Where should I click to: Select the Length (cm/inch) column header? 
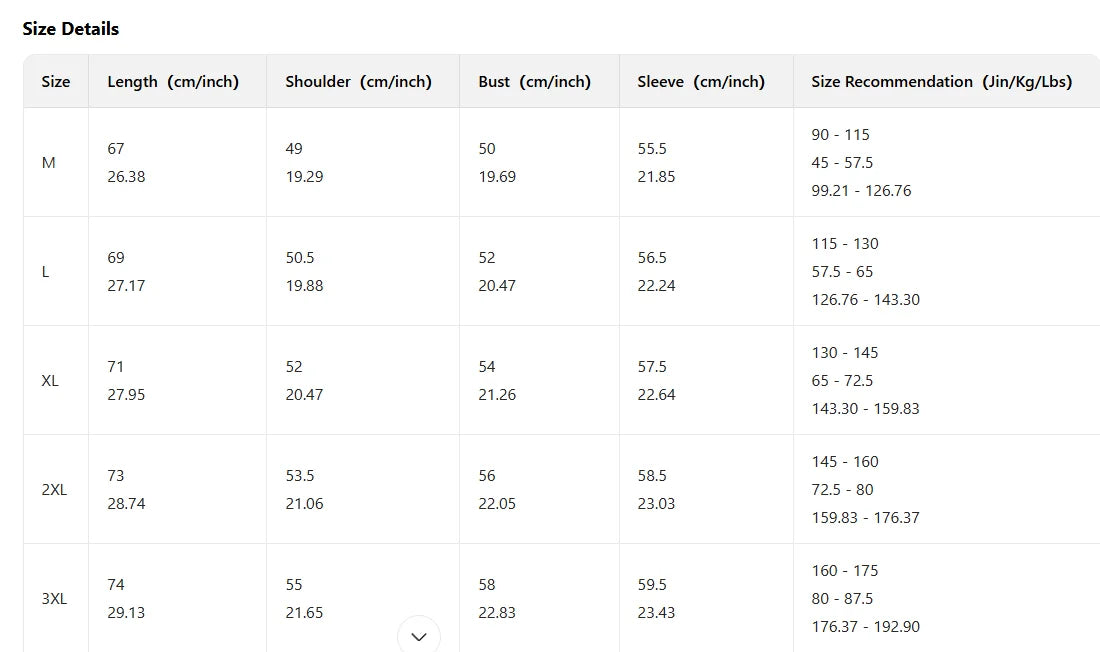[x=173, y=82]
